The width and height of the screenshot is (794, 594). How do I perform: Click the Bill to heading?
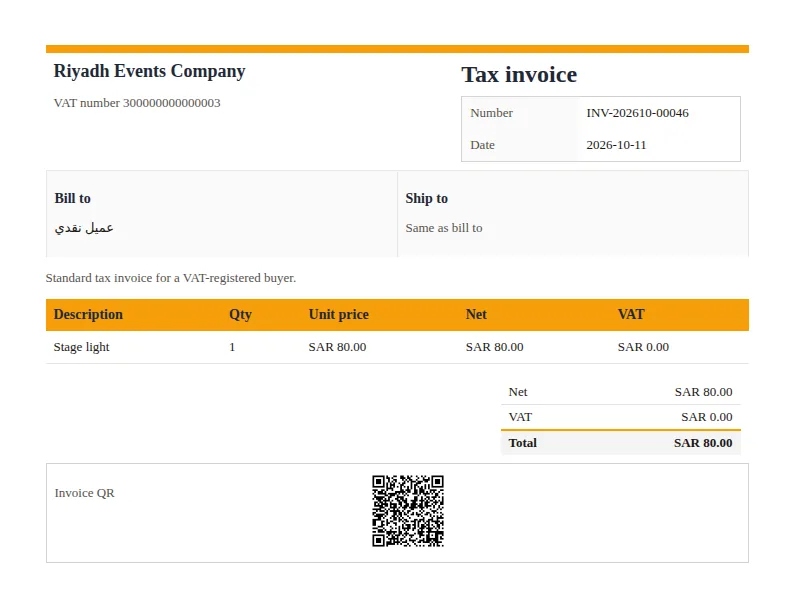pos(72,199)
